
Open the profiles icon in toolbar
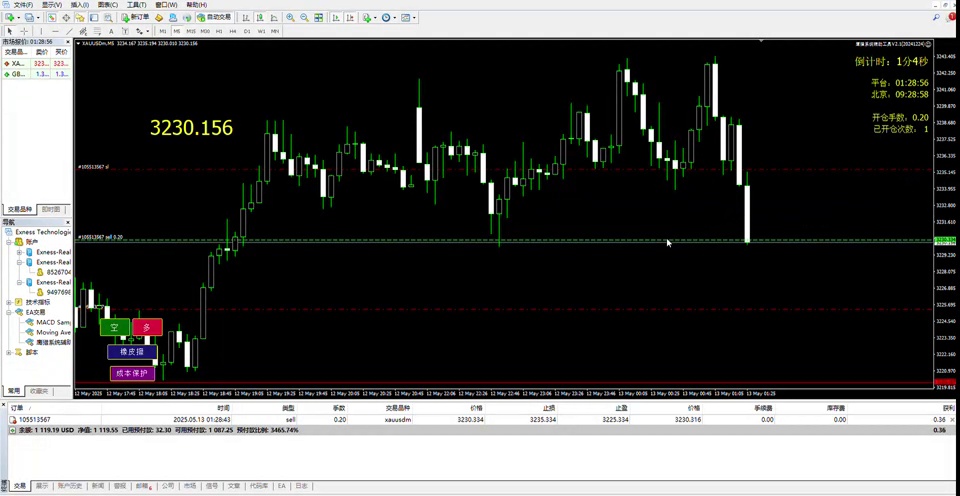[x=29, y=18]
